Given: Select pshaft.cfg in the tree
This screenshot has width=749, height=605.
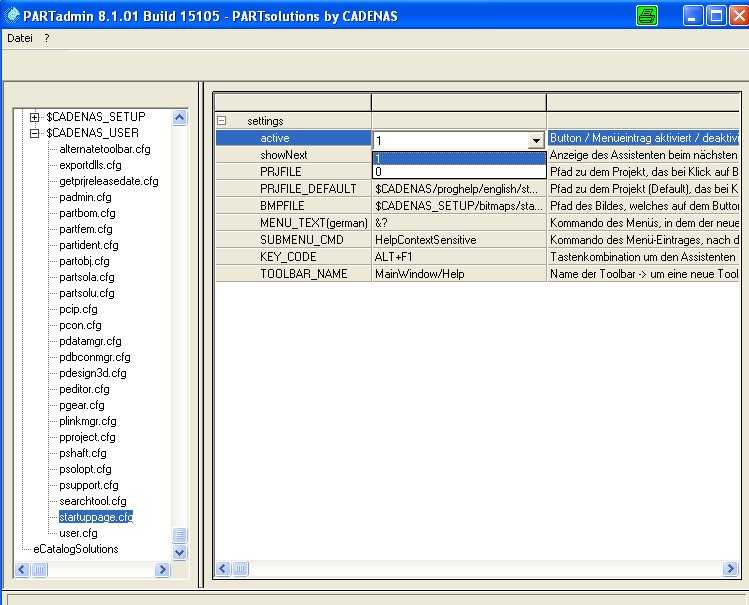Looking at the screenshot, I should [x=83, y=453].
